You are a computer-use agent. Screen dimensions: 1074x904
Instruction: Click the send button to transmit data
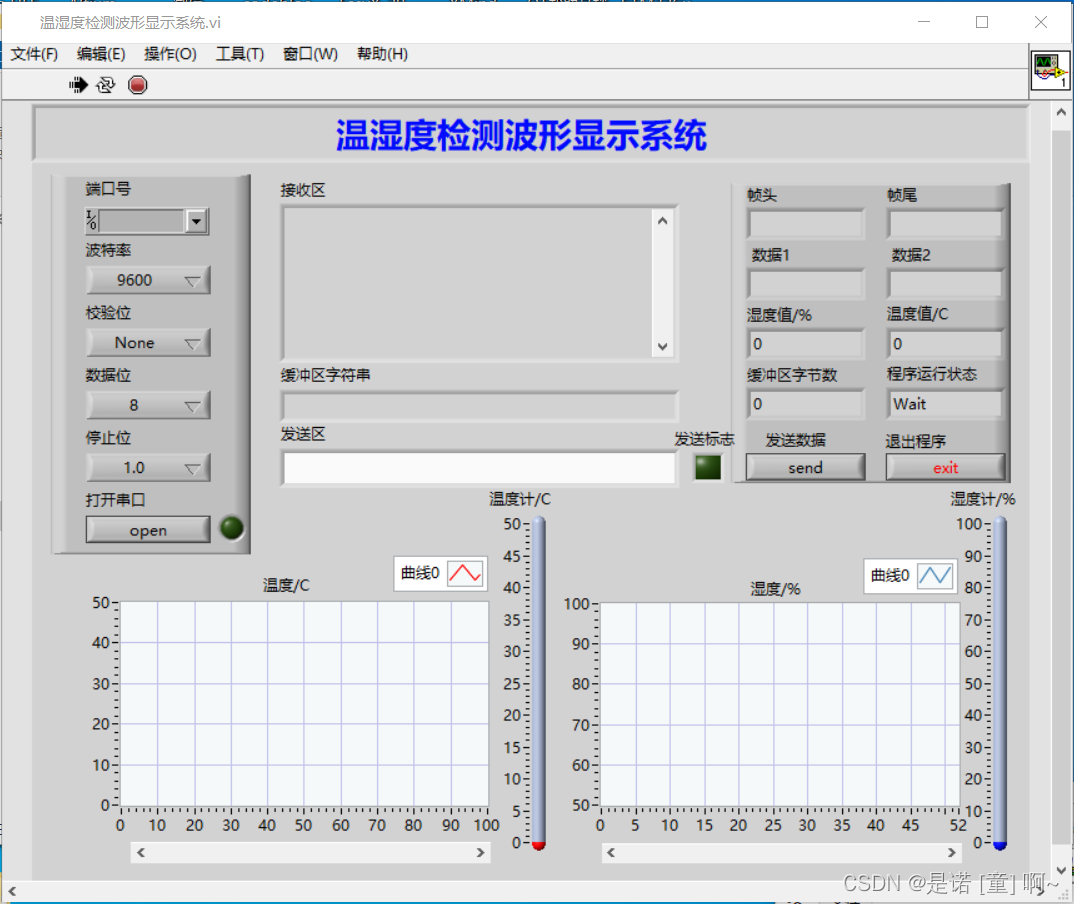point(805,467)
